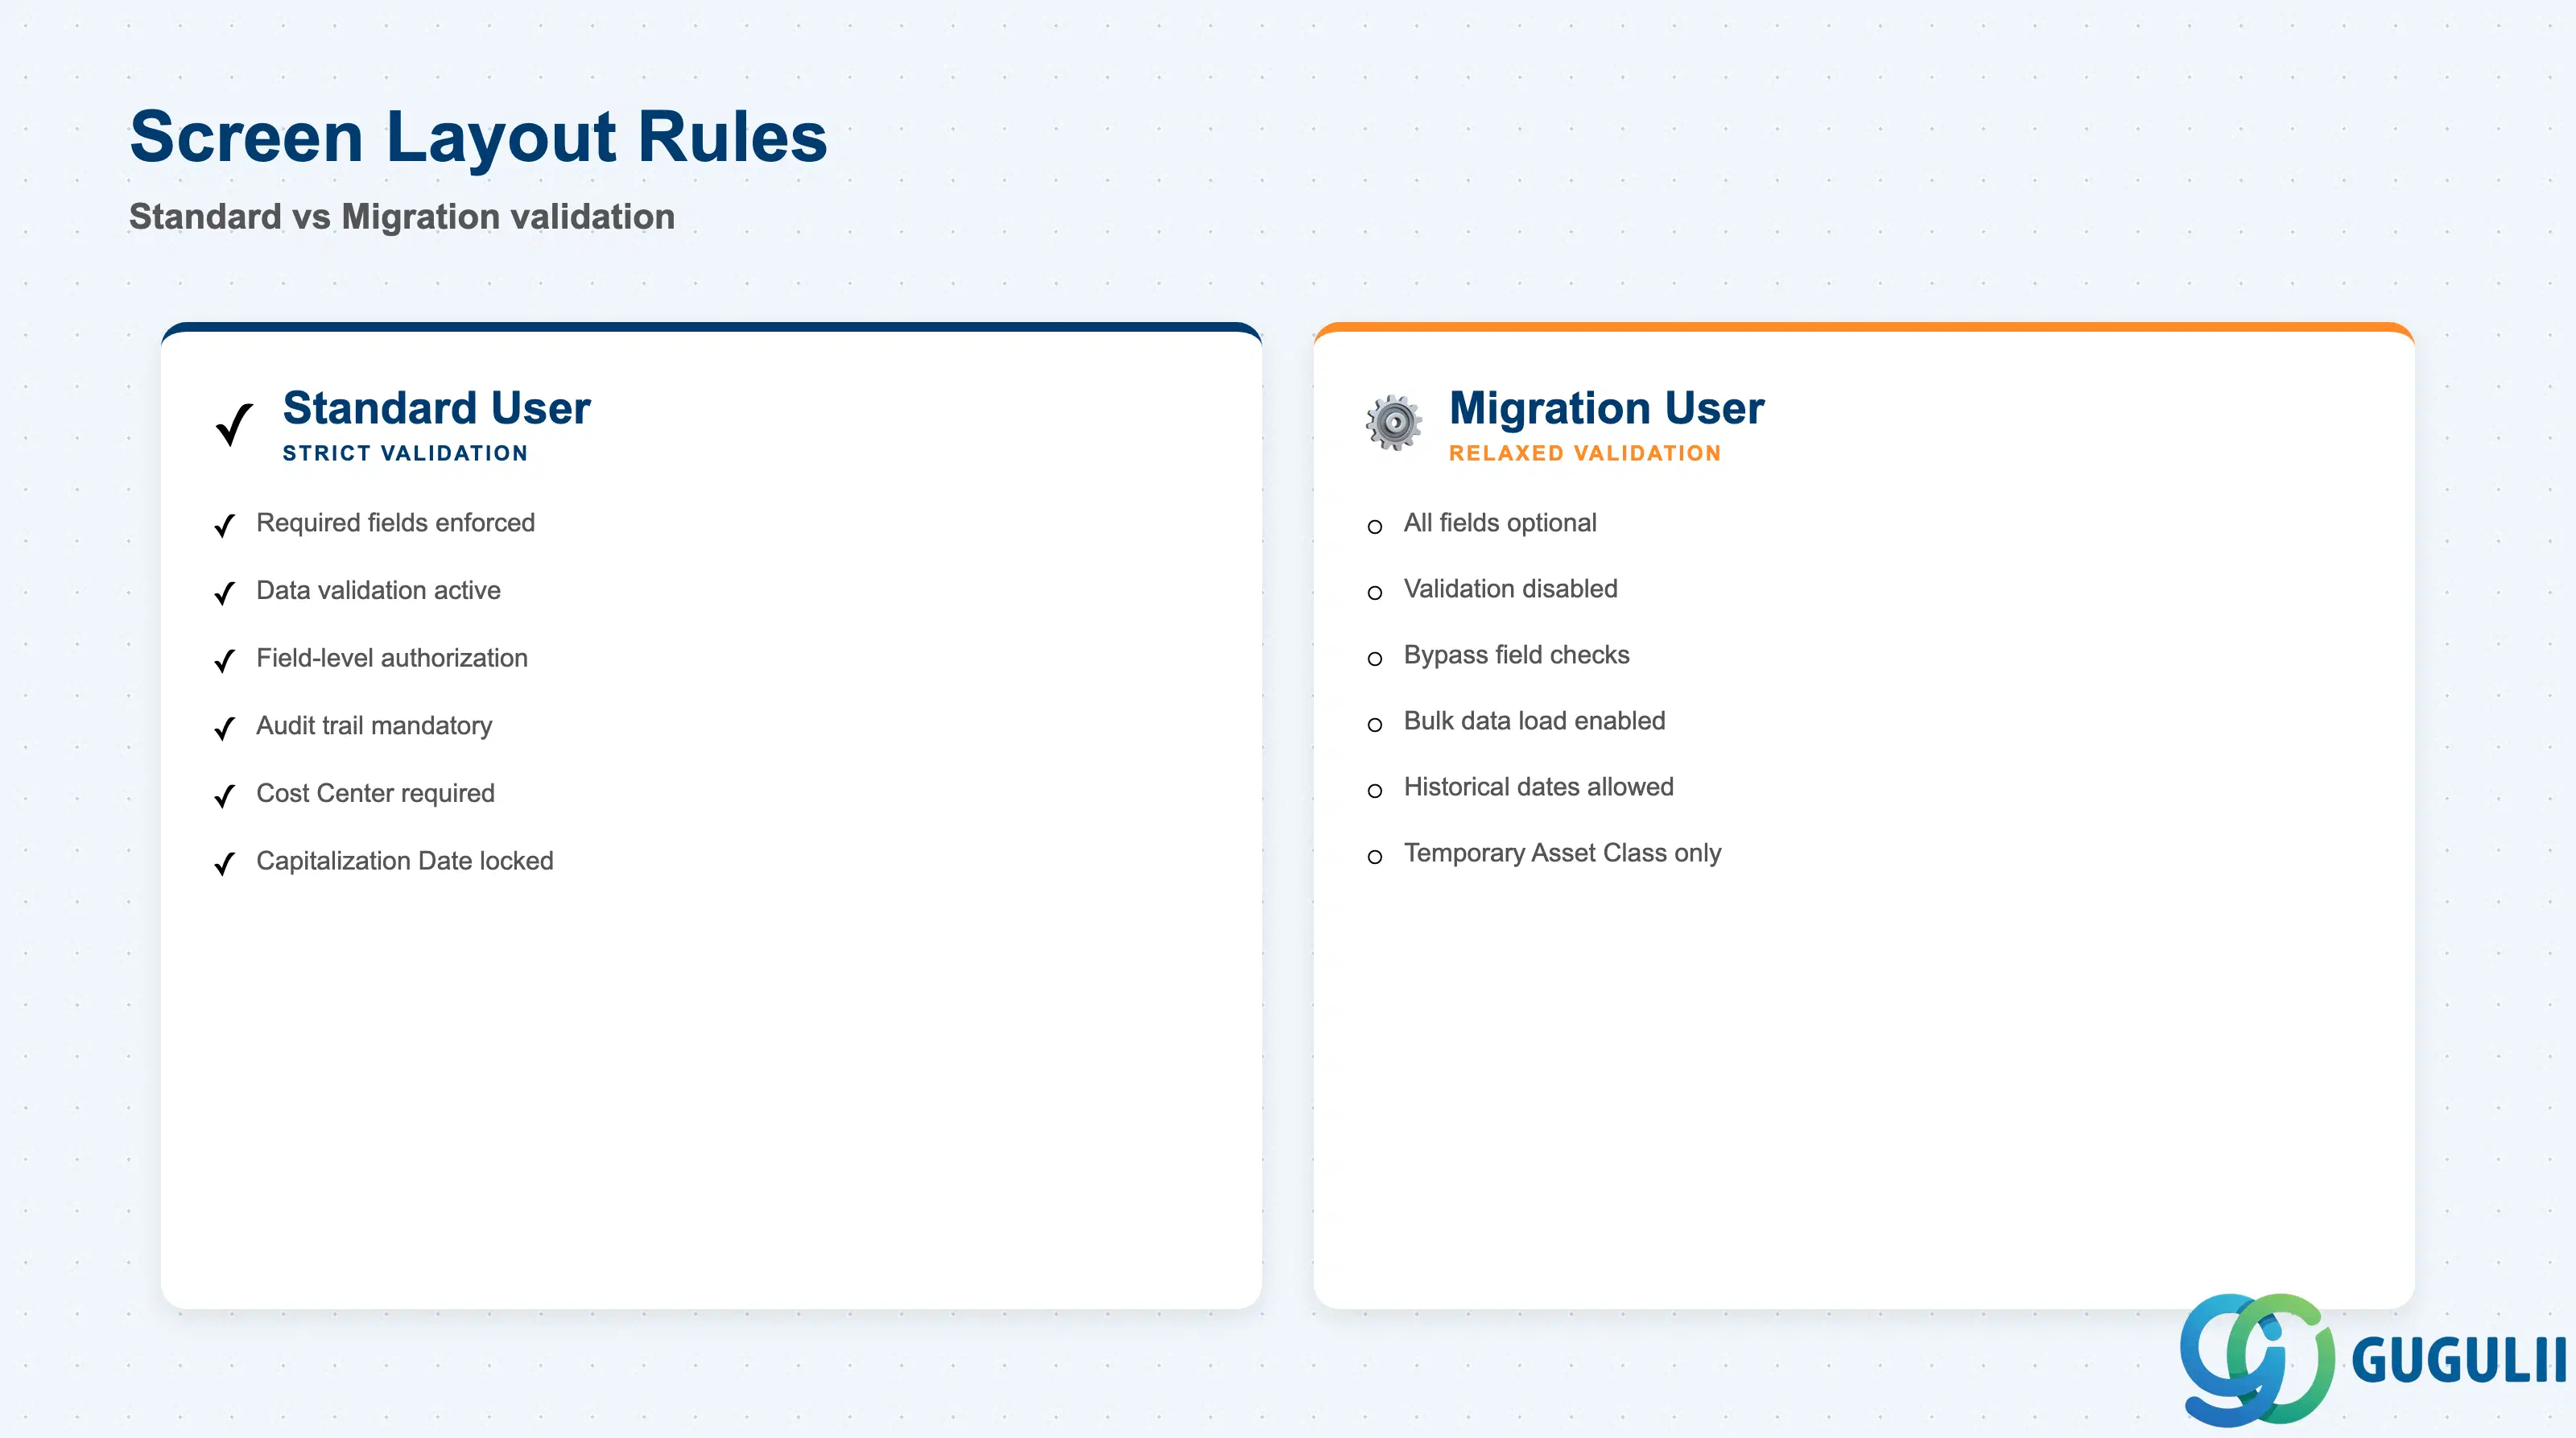Click the RELAXED VALIDATION orange label

[1585, 453]
